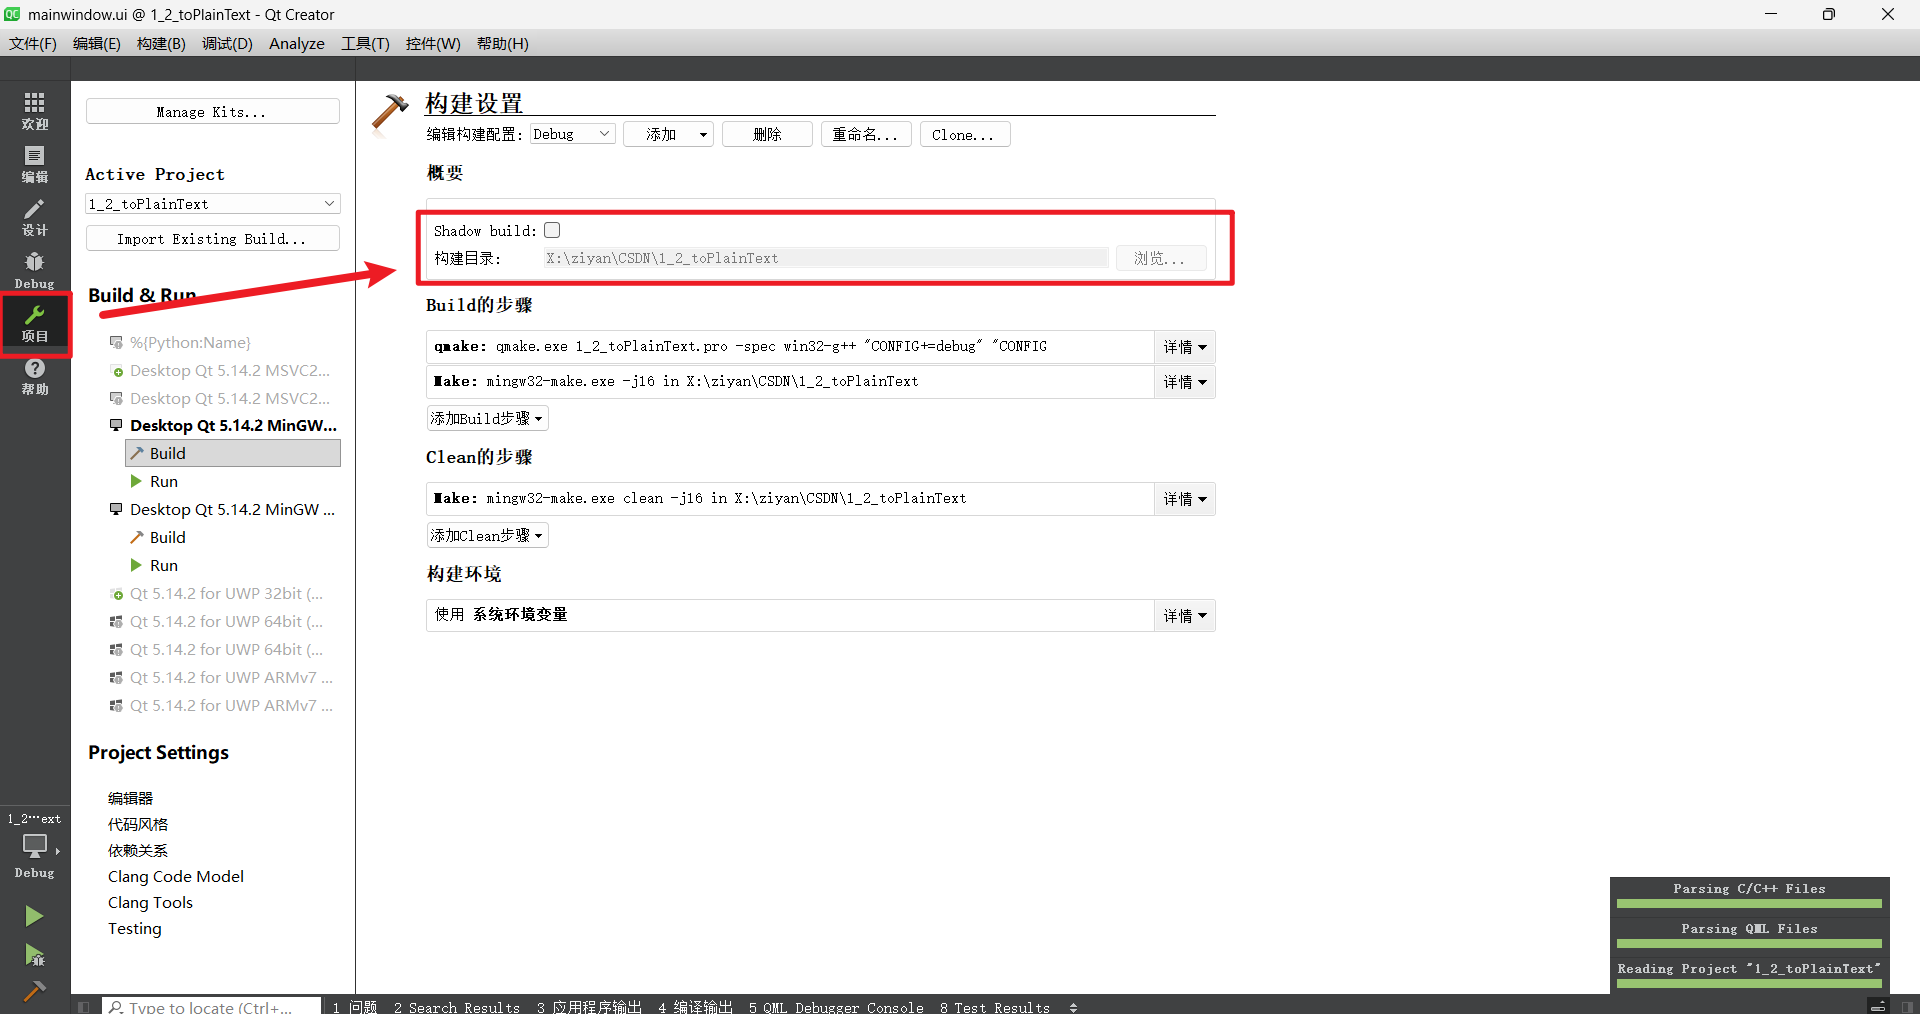Open Debug mode from sidebar

click(x=35, y=270)
